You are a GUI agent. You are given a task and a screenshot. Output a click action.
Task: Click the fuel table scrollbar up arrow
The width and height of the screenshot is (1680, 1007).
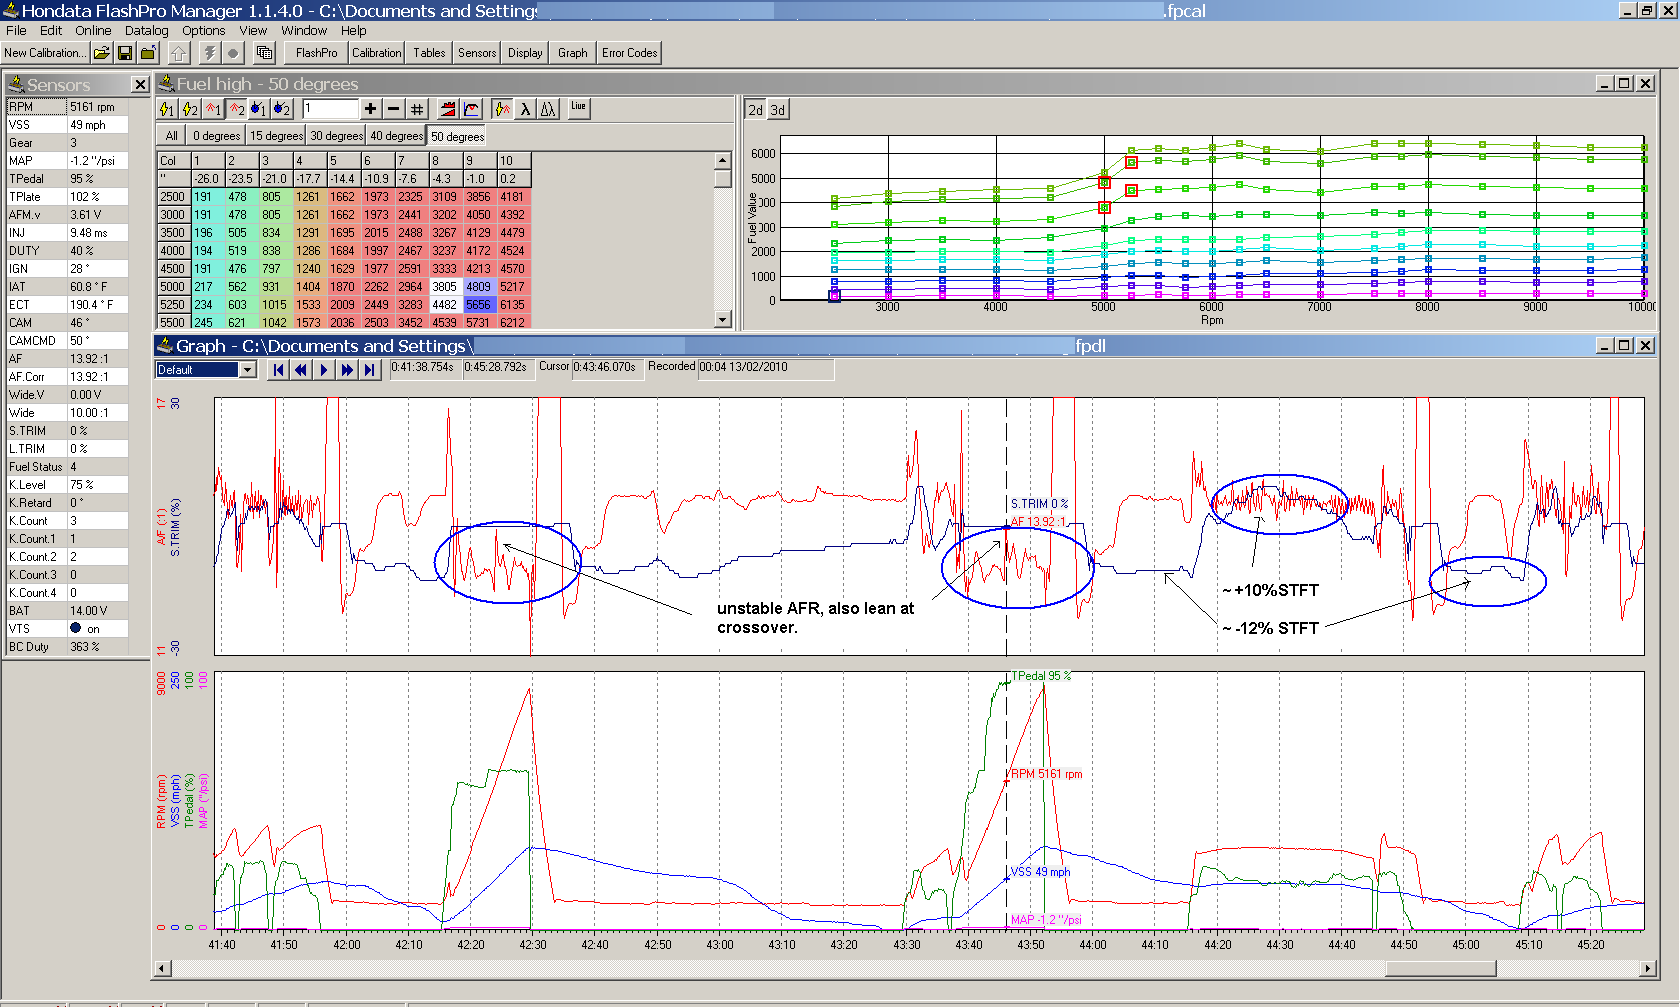point(723,160)
